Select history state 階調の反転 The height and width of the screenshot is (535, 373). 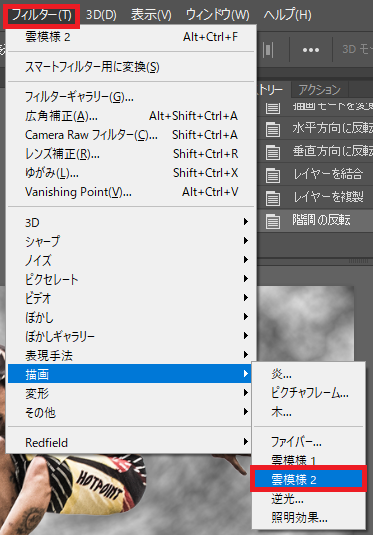(316, 220)
